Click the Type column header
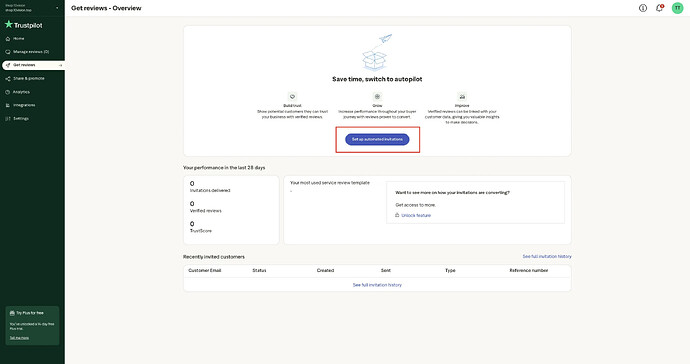Viewport: 690px width, 364px height. tap(450, 270)
